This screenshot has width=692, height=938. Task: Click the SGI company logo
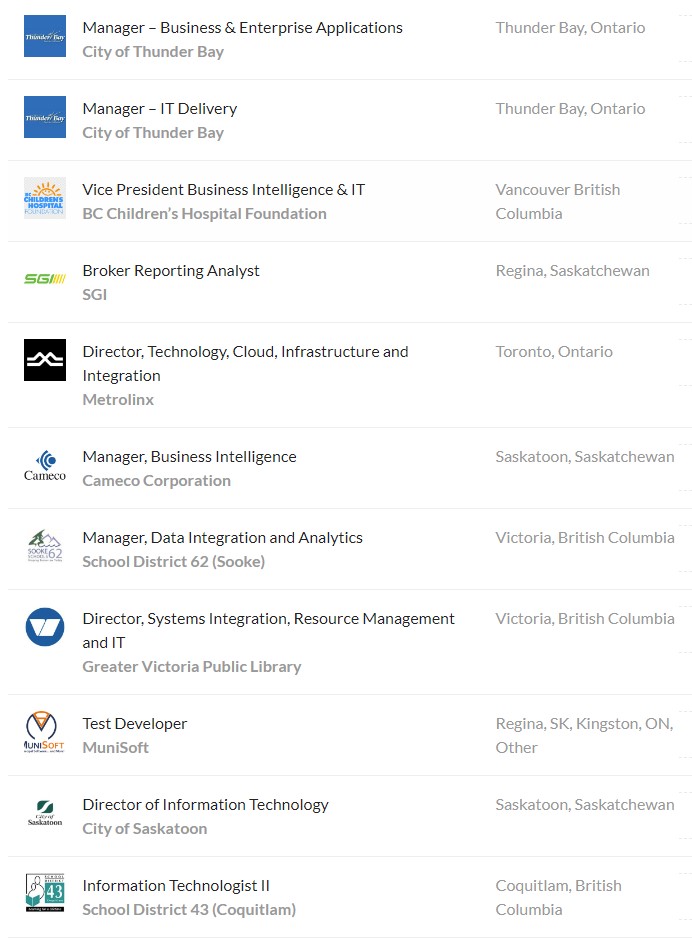(45, 279)
